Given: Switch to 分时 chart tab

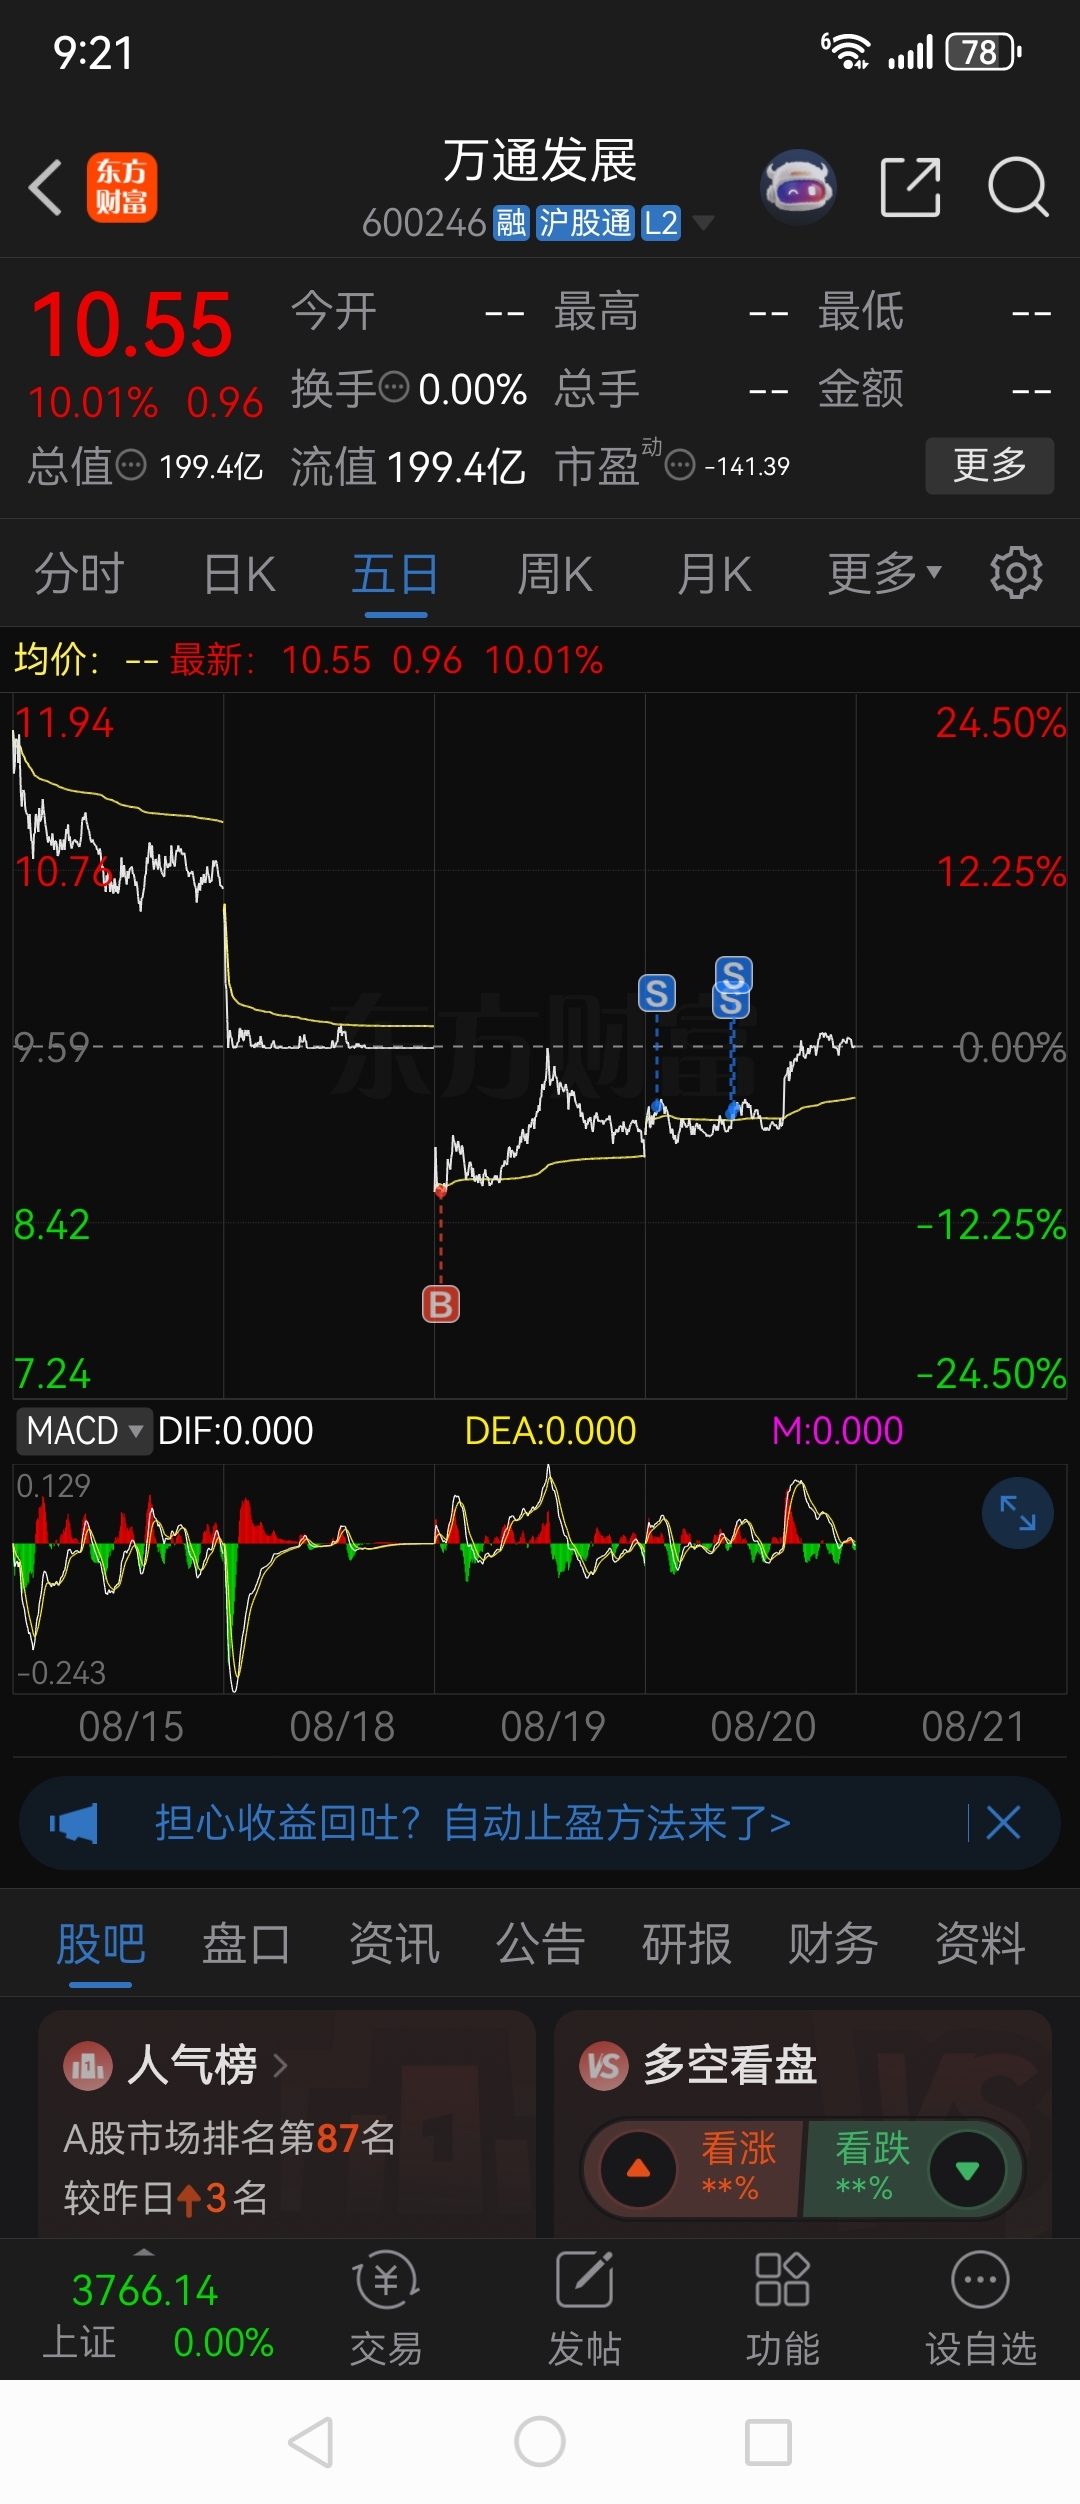Looking at the screenshot, I should [x=79, y=574].
